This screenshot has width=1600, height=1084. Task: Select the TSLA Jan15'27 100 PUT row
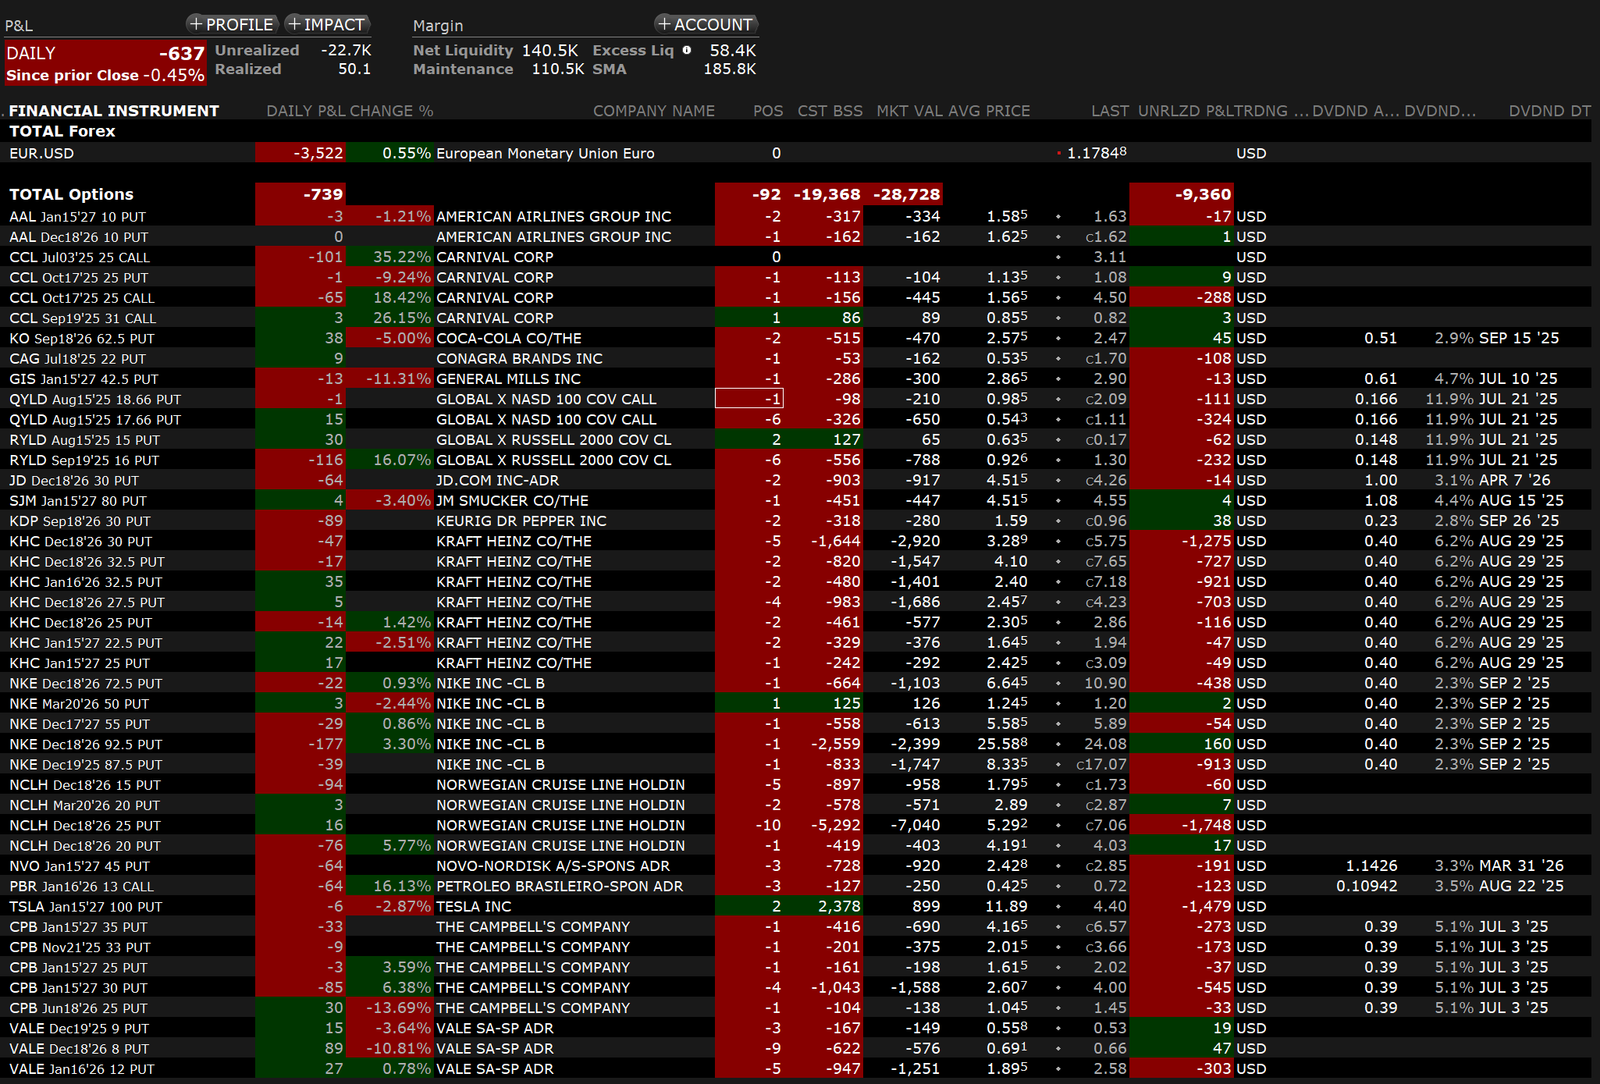(85, 906)
